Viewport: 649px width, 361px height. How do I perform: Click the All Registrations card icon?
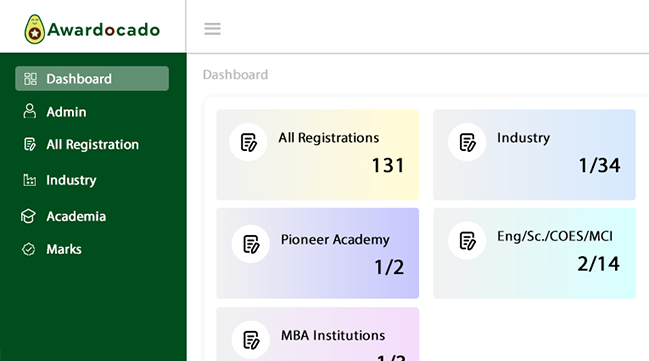coord(248,142)
